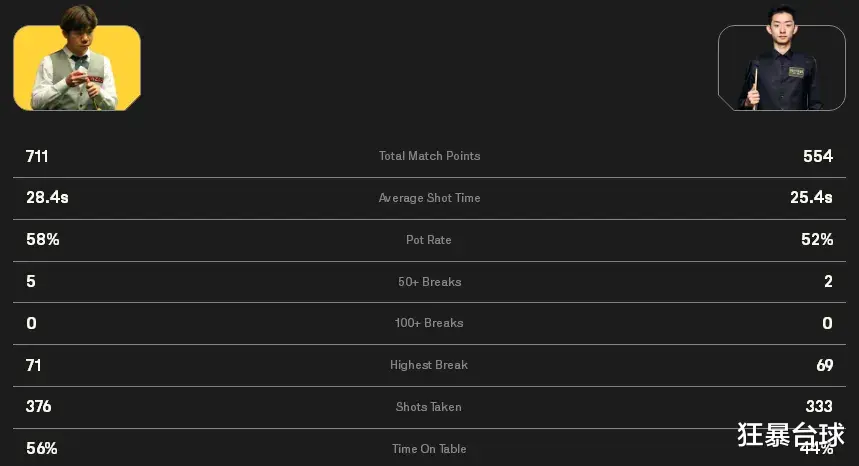Image resolution: width=859 pixels, height=466 pixels.
Task: Click the Pot Rate label
Action: [429, 240]
